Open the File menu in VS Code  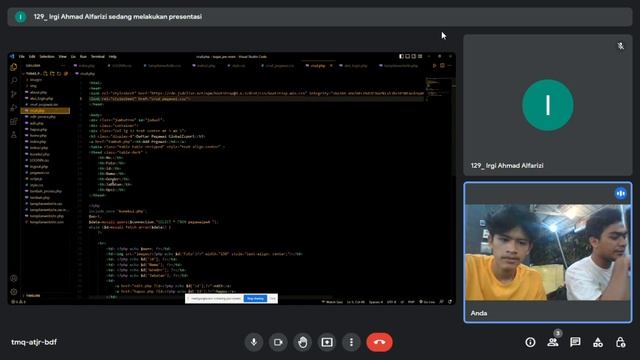[22, 57]
